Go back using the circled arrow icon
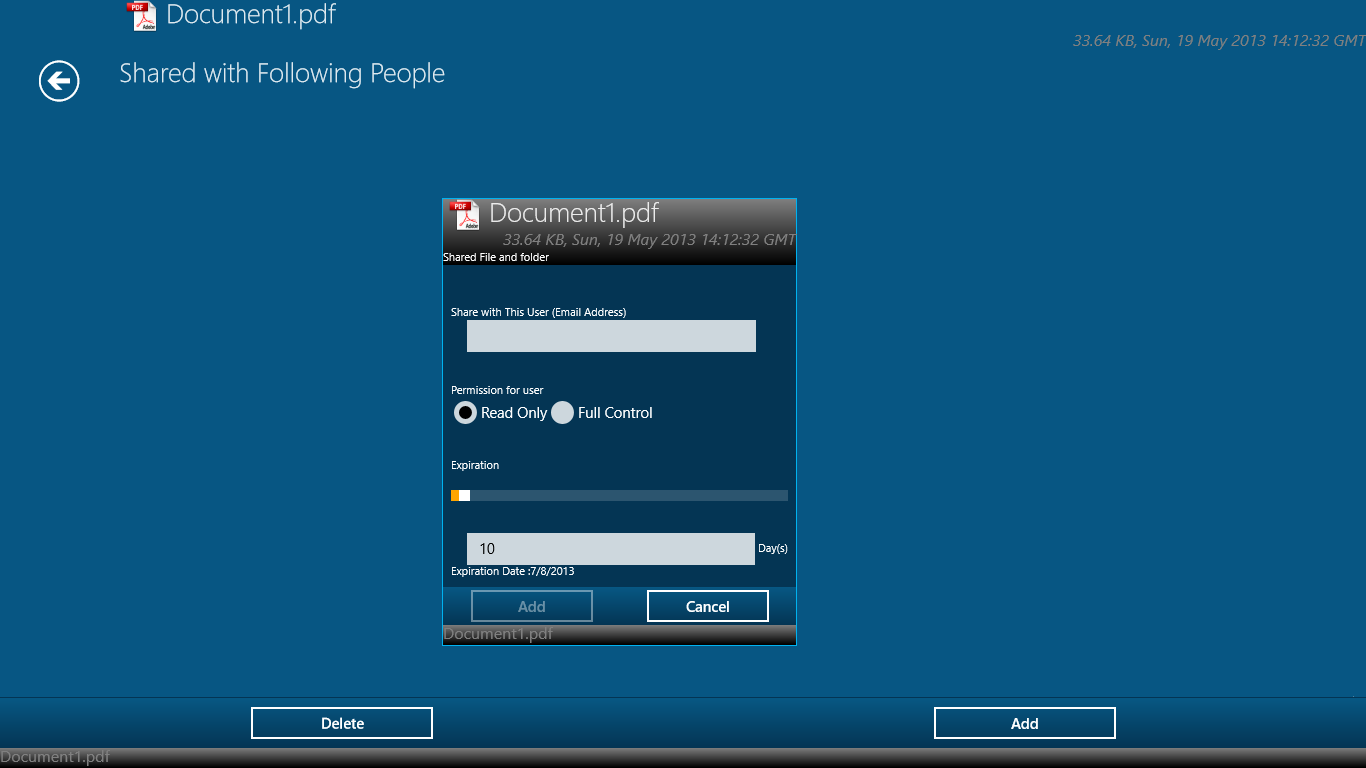This screenshot has width=1366, height=768. (x=59, y=81)
